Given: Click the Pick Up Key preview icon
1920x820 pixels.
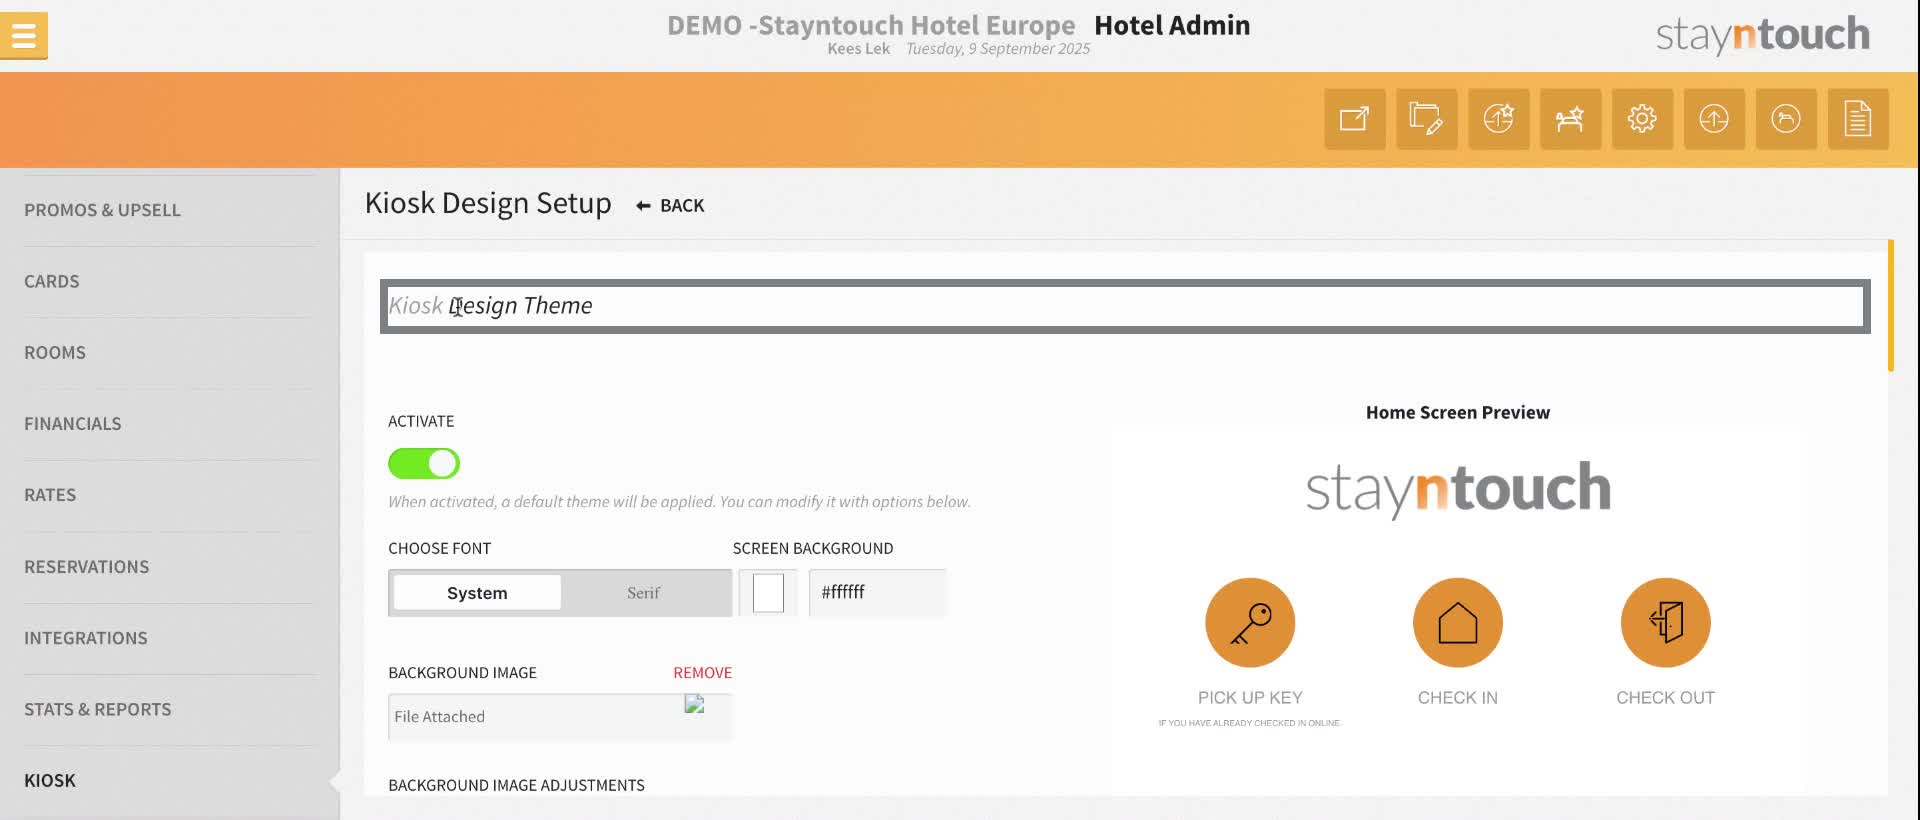Looking at the screenshot, I should [1250, 623].
